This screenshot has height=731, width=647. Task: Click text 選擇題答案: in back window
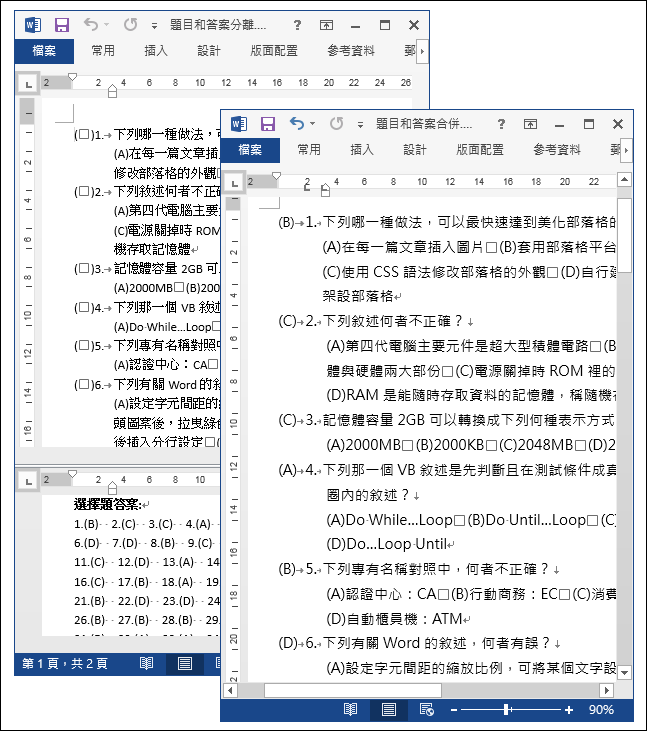tap(108, 504)
